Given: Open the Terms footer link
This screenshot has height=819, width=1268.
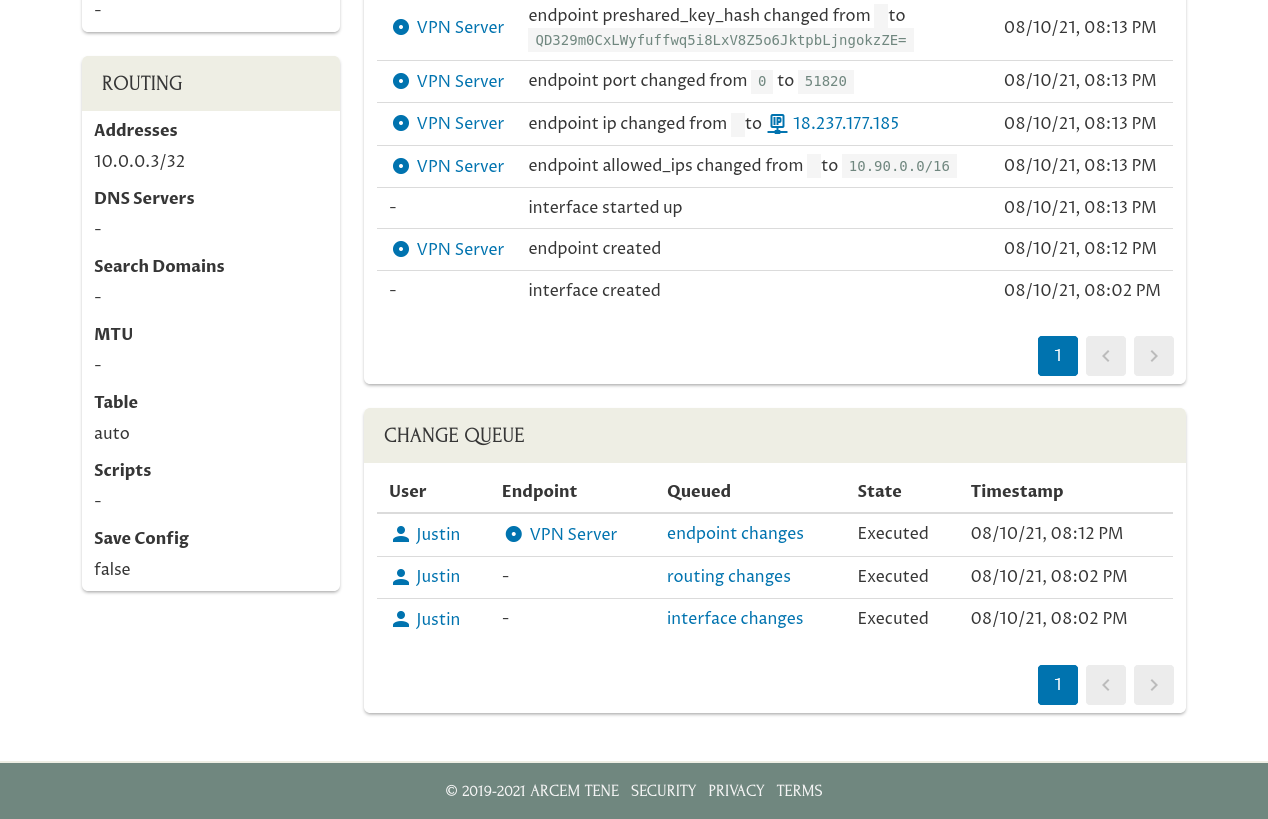Looking at the screenshot, I should [x=799, y=791].
